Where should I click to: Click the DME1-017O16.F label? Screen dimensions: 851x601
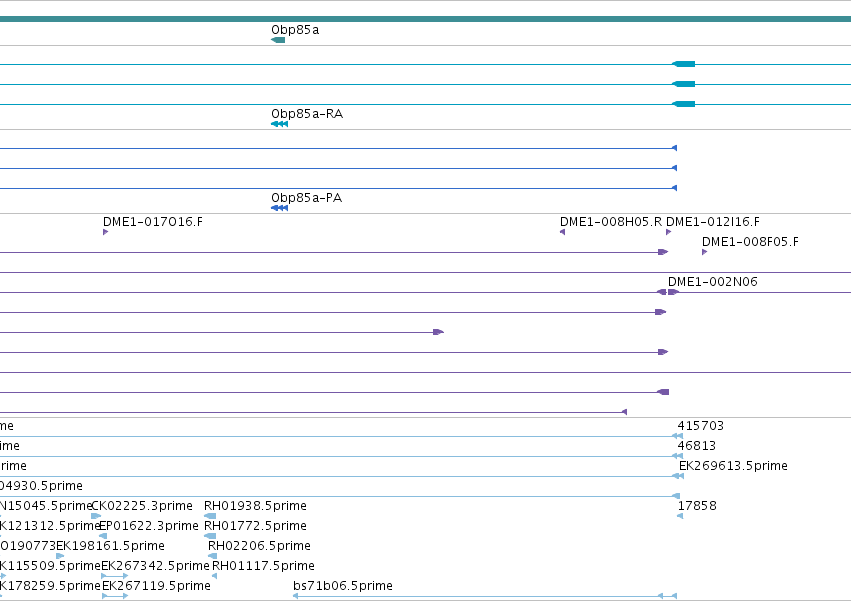[x=153, y=222]
